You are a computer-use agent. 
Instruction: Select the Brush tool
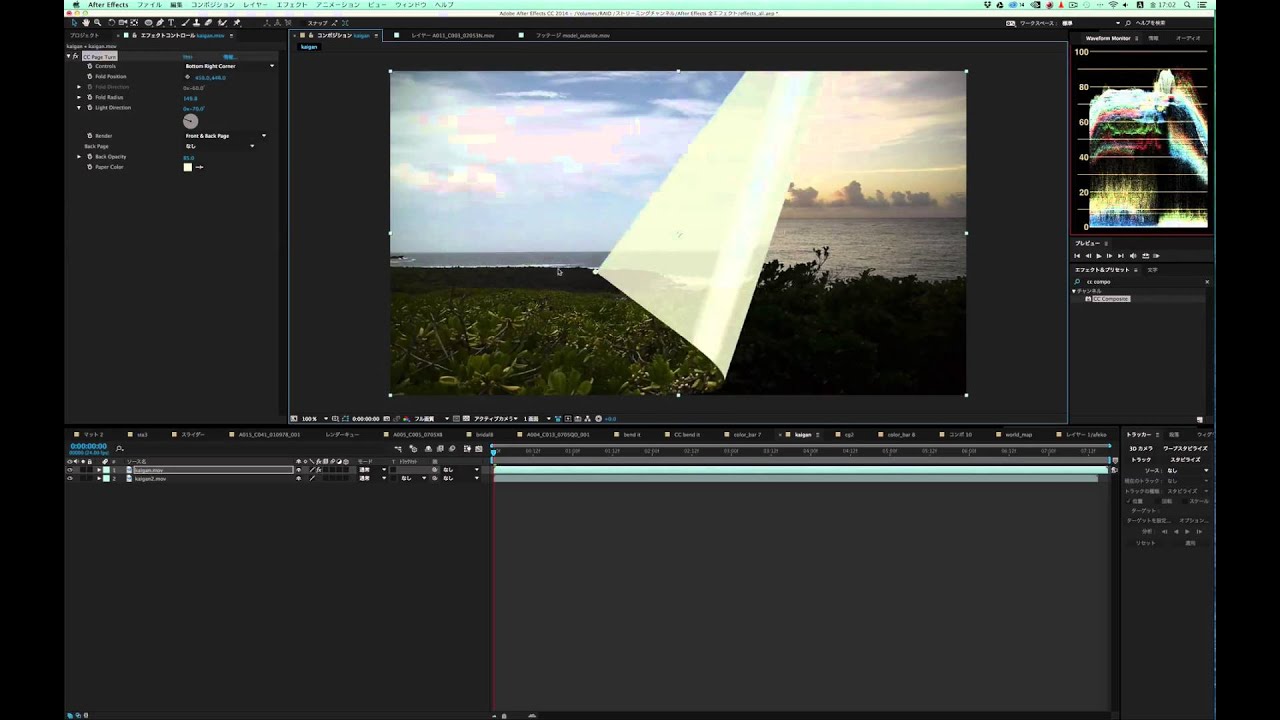pyautogui.click(x=185, y=22)
